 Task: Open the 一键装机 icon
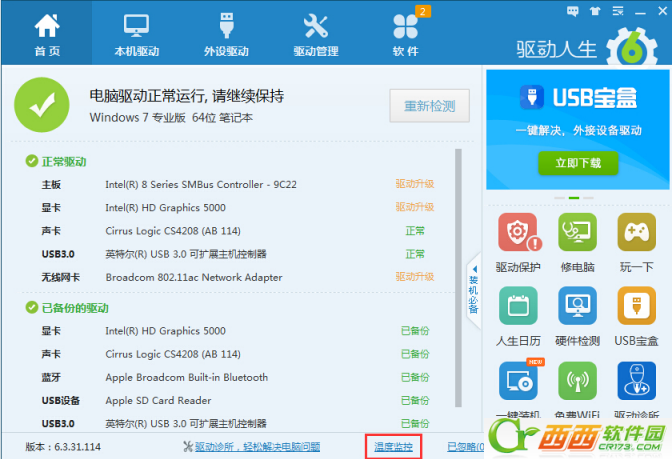(518, 381)
